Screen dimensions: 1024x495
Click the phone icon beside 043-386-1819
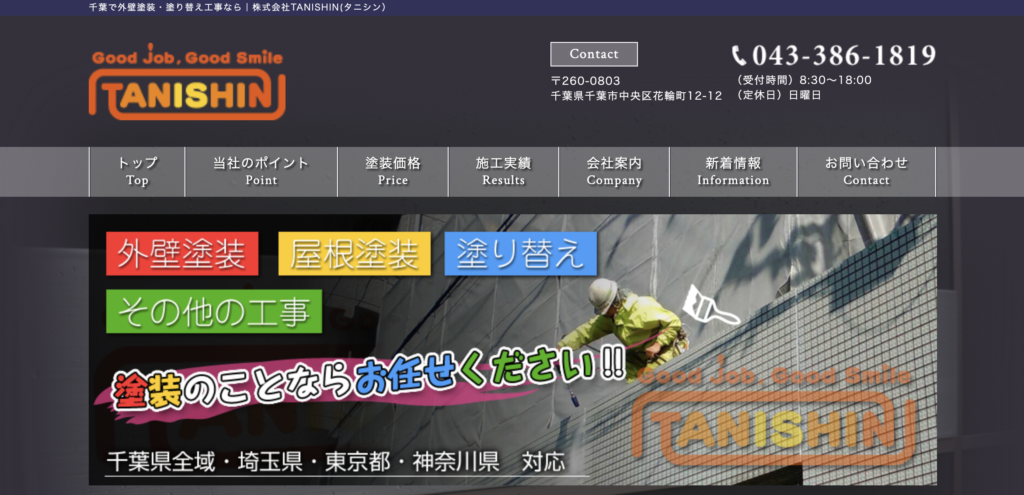(x=739, y=56)
